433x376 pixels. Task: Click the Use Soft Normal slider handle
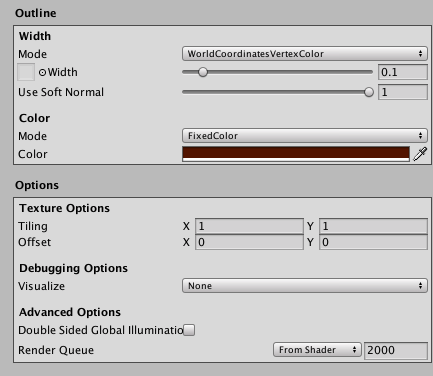[369, 92]
